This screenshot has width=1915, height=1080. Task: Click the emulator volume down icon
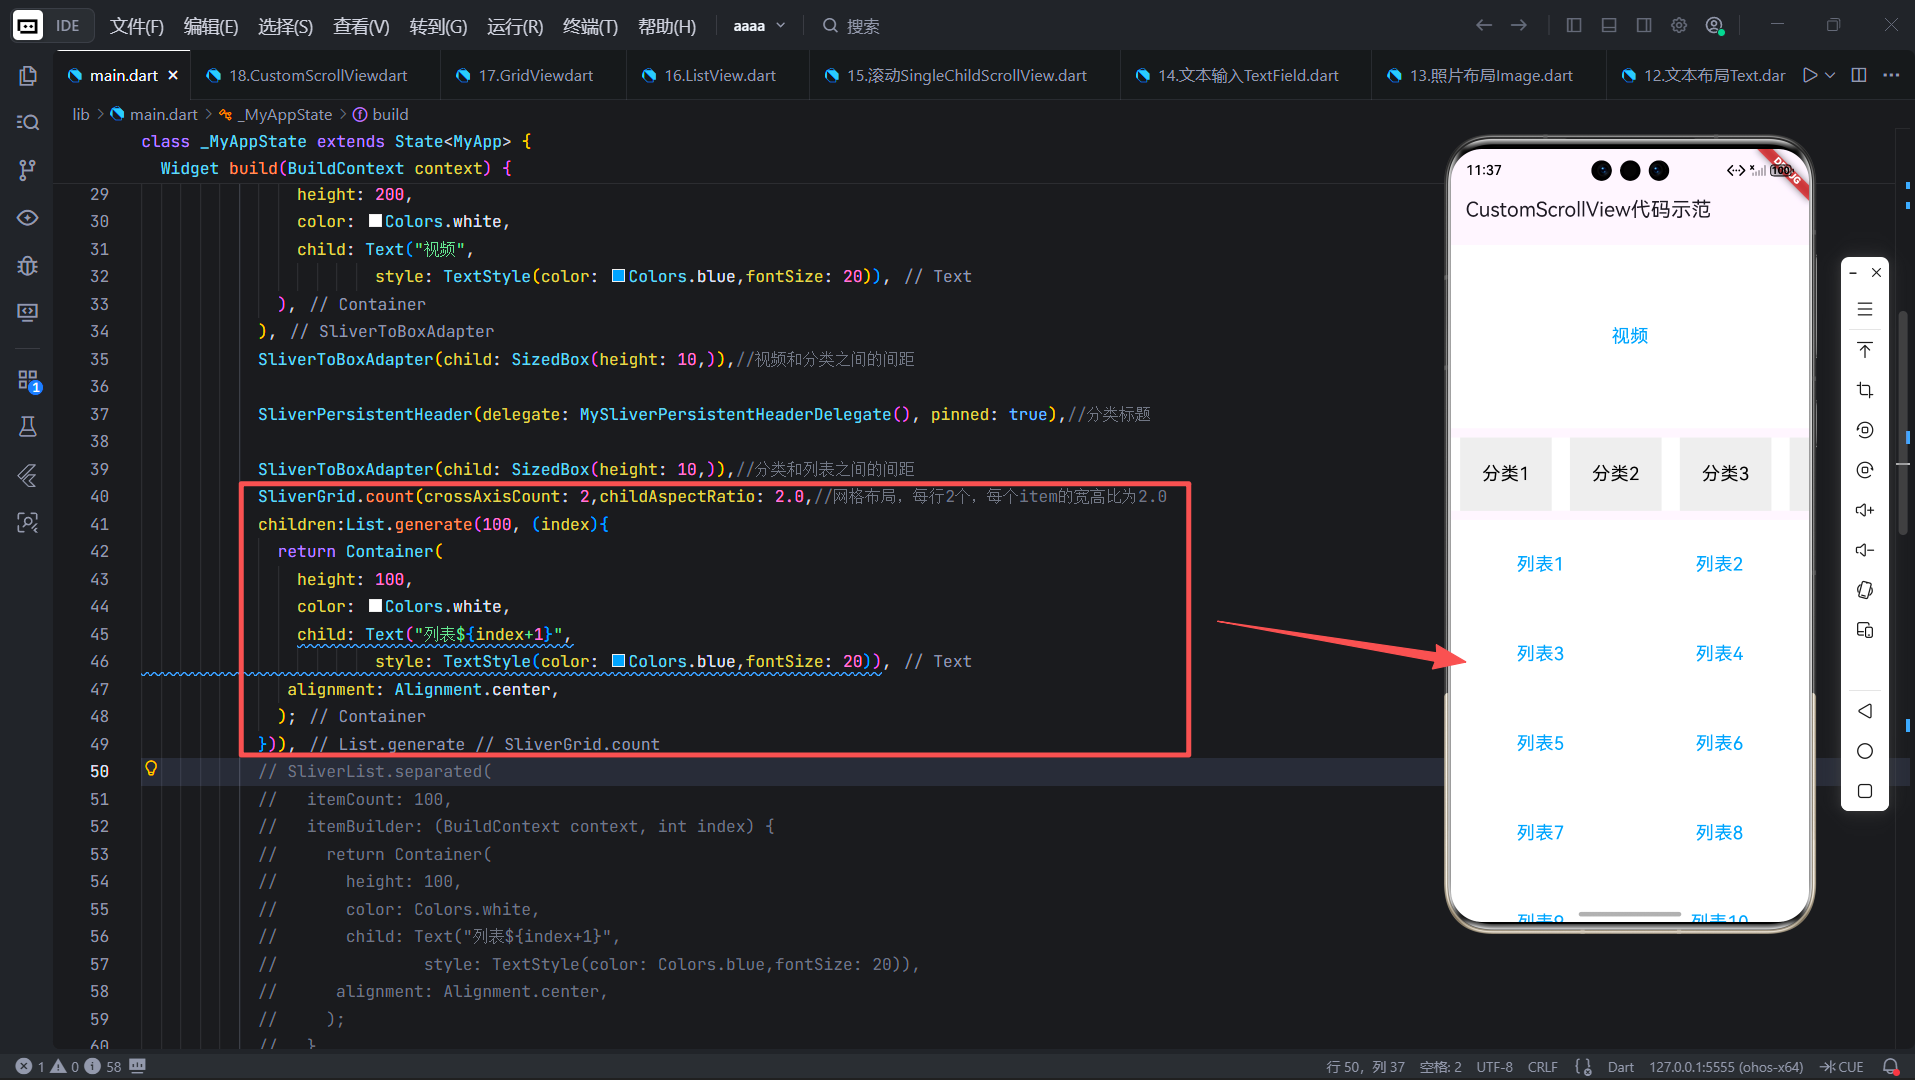1864,550
